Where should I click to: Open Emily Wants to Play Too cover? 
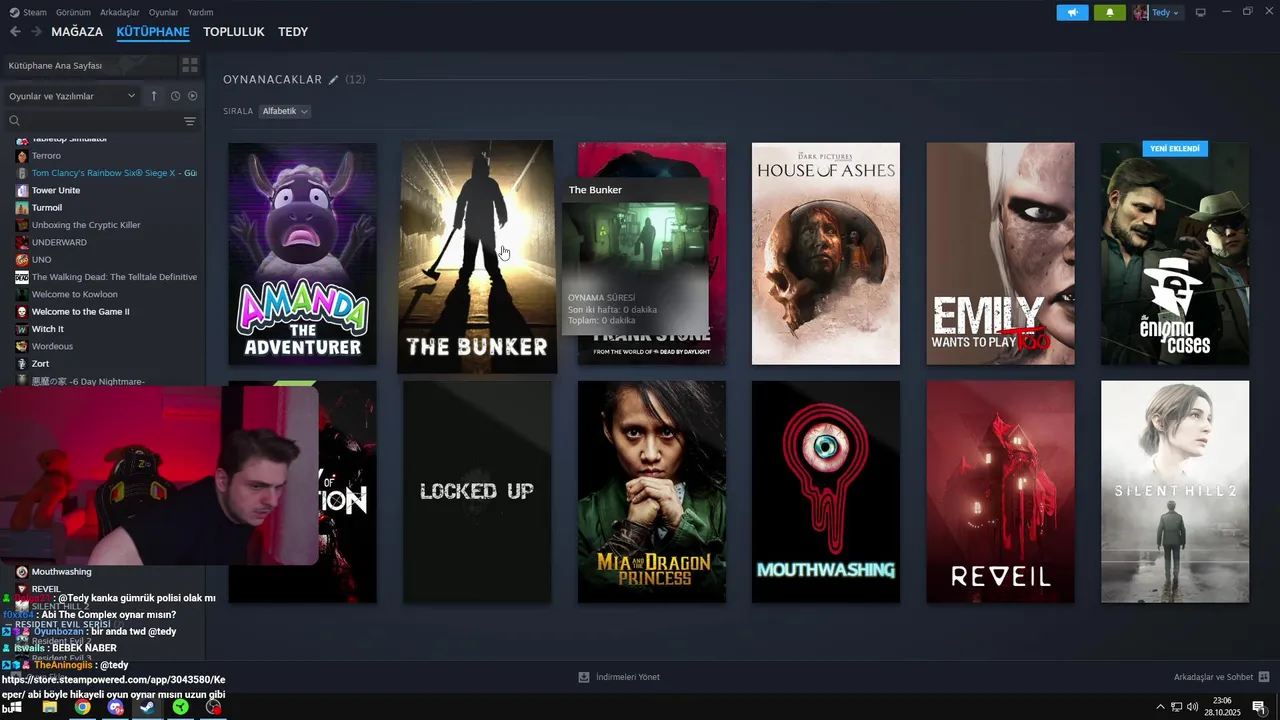pos(1000,253)
